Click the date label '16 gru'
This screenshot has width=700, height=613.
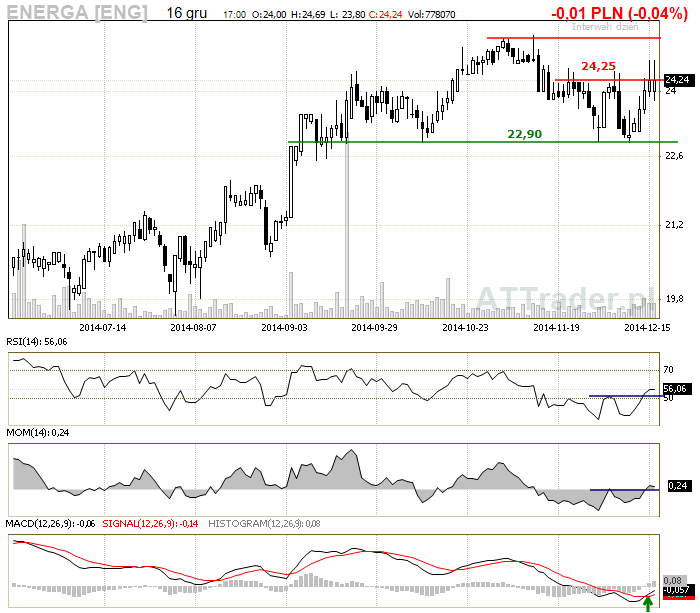pos(187,13)
